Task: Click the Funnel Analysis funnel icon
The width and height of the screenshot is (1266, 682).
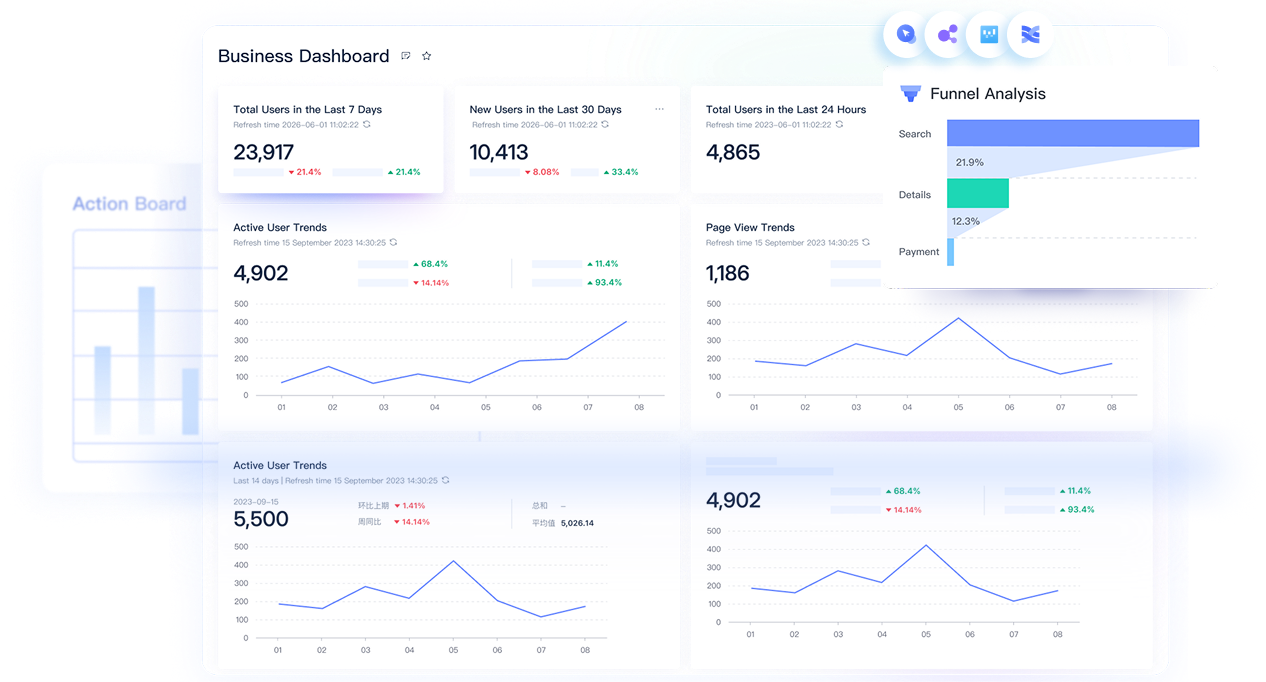Action: tap(910, 93)
